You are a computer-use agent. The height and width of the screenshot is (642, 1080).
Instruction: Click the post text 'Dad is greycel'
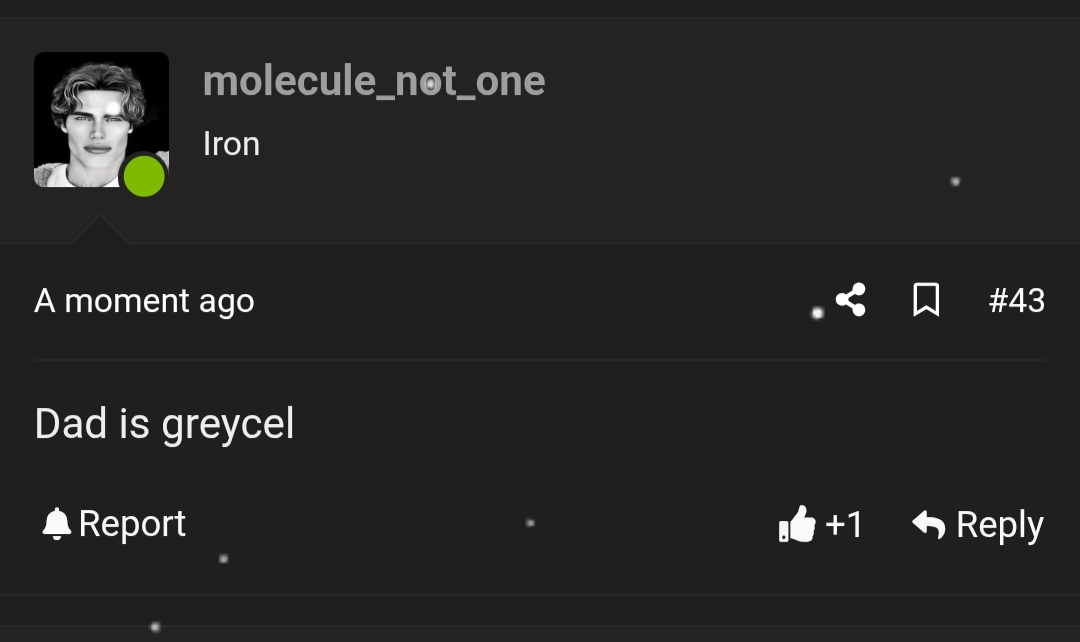(164, 424)
